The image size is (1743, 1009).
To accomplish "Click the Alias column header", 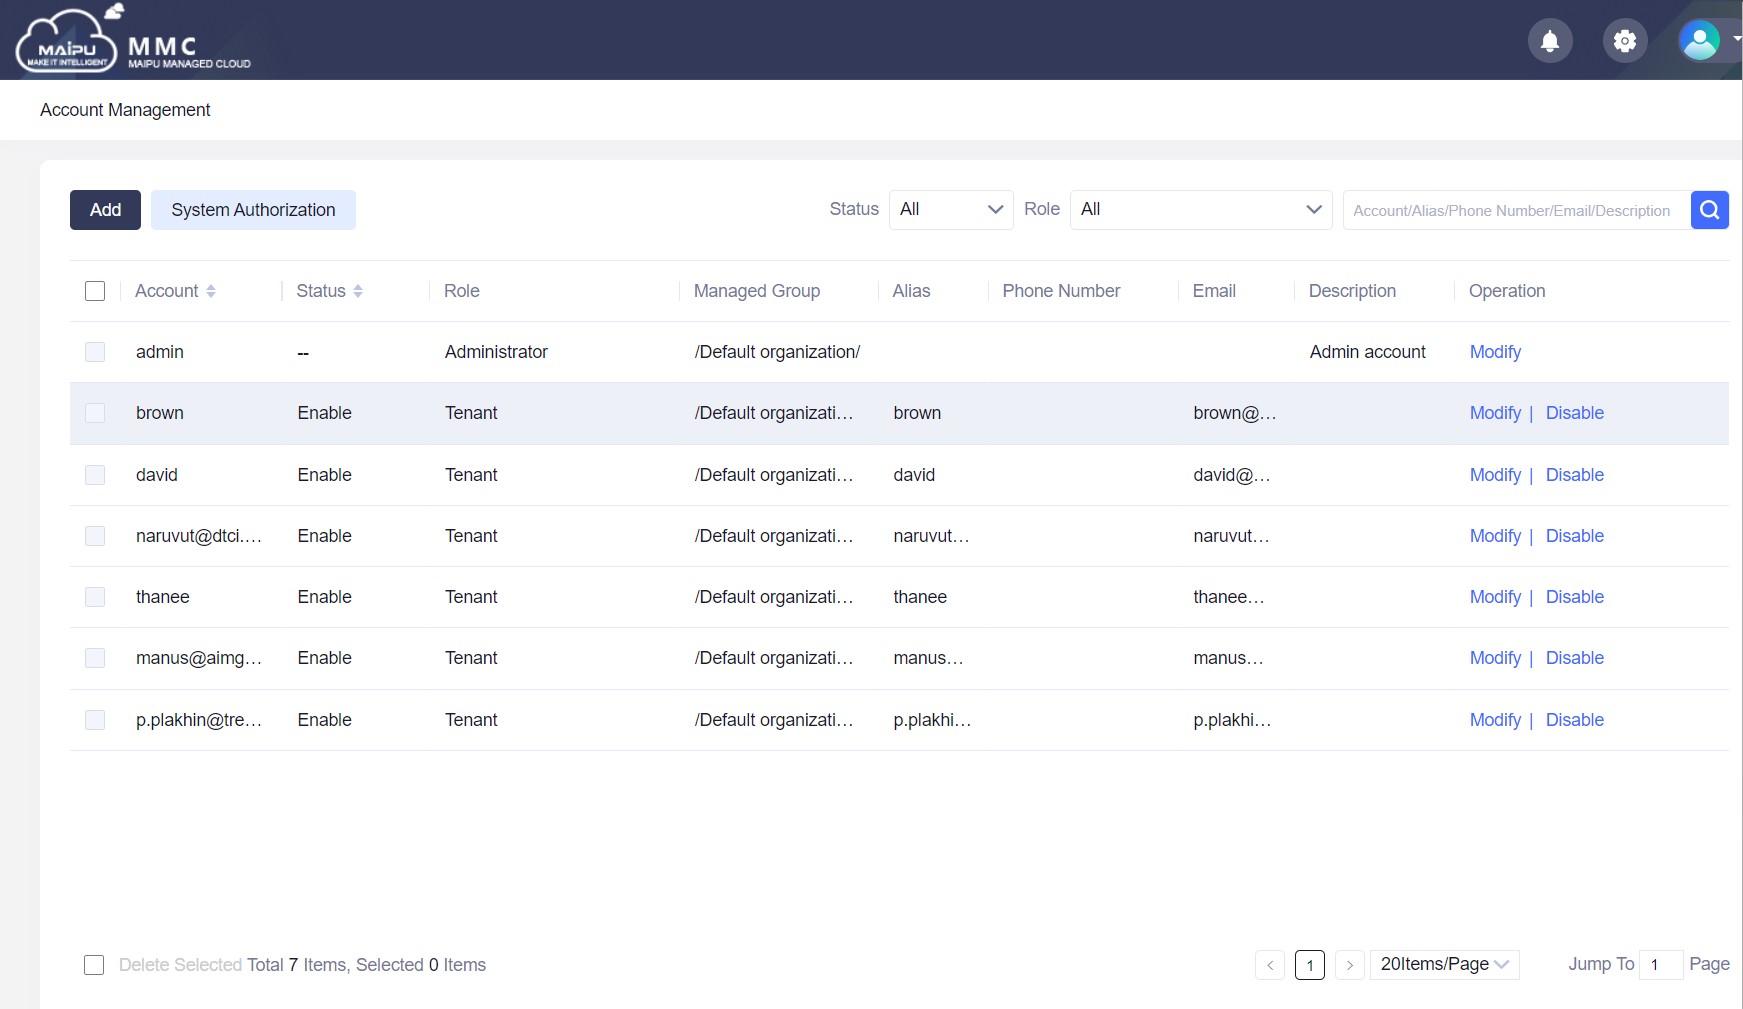I will [911, 291].
